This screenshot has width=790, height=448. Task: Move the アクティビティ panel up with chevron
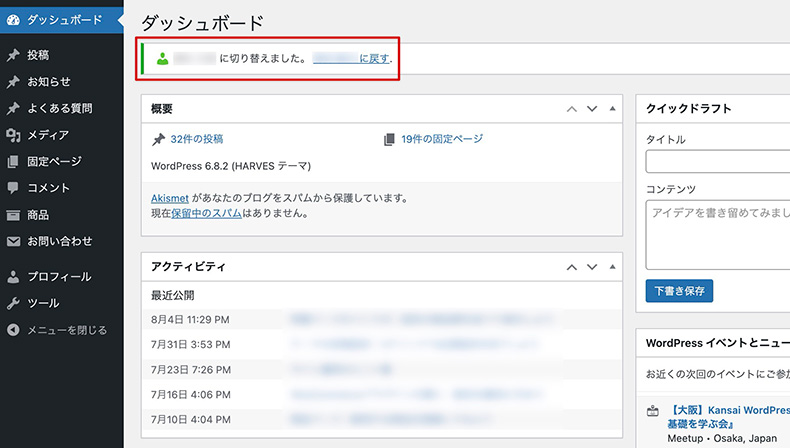(572, 267)
